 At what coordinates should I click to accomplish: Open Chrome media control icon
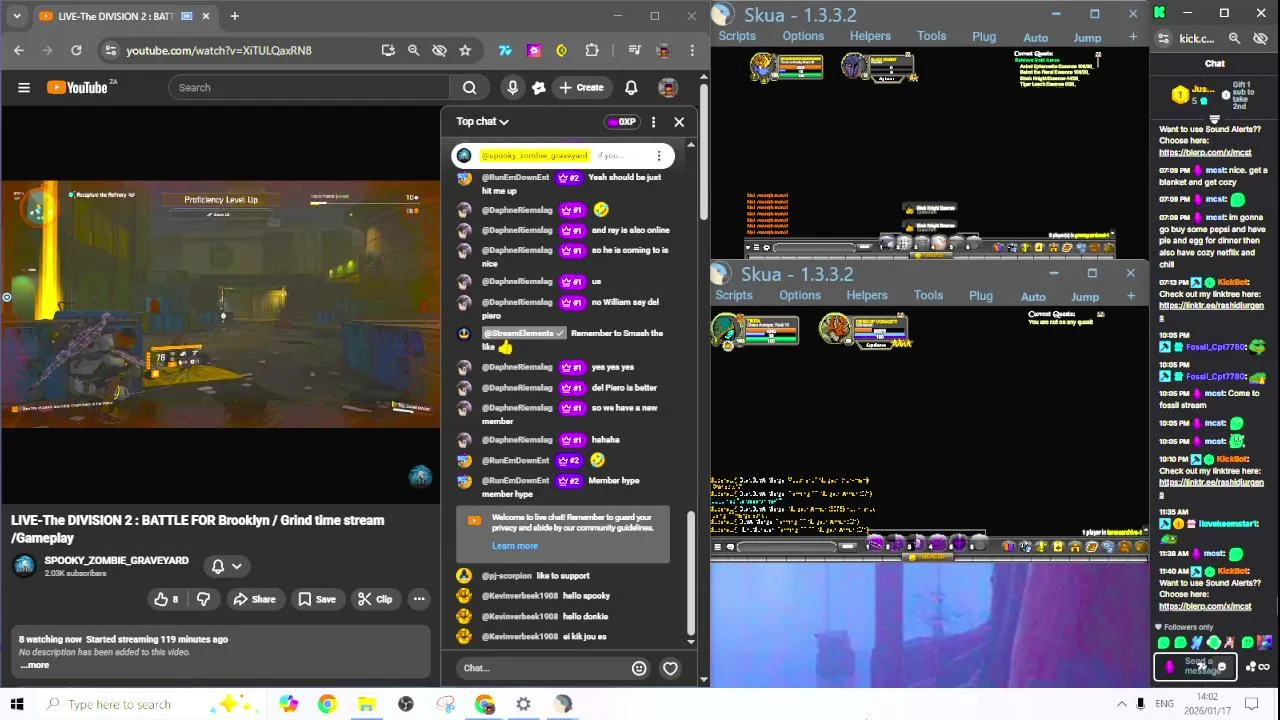tap(634, 50)
